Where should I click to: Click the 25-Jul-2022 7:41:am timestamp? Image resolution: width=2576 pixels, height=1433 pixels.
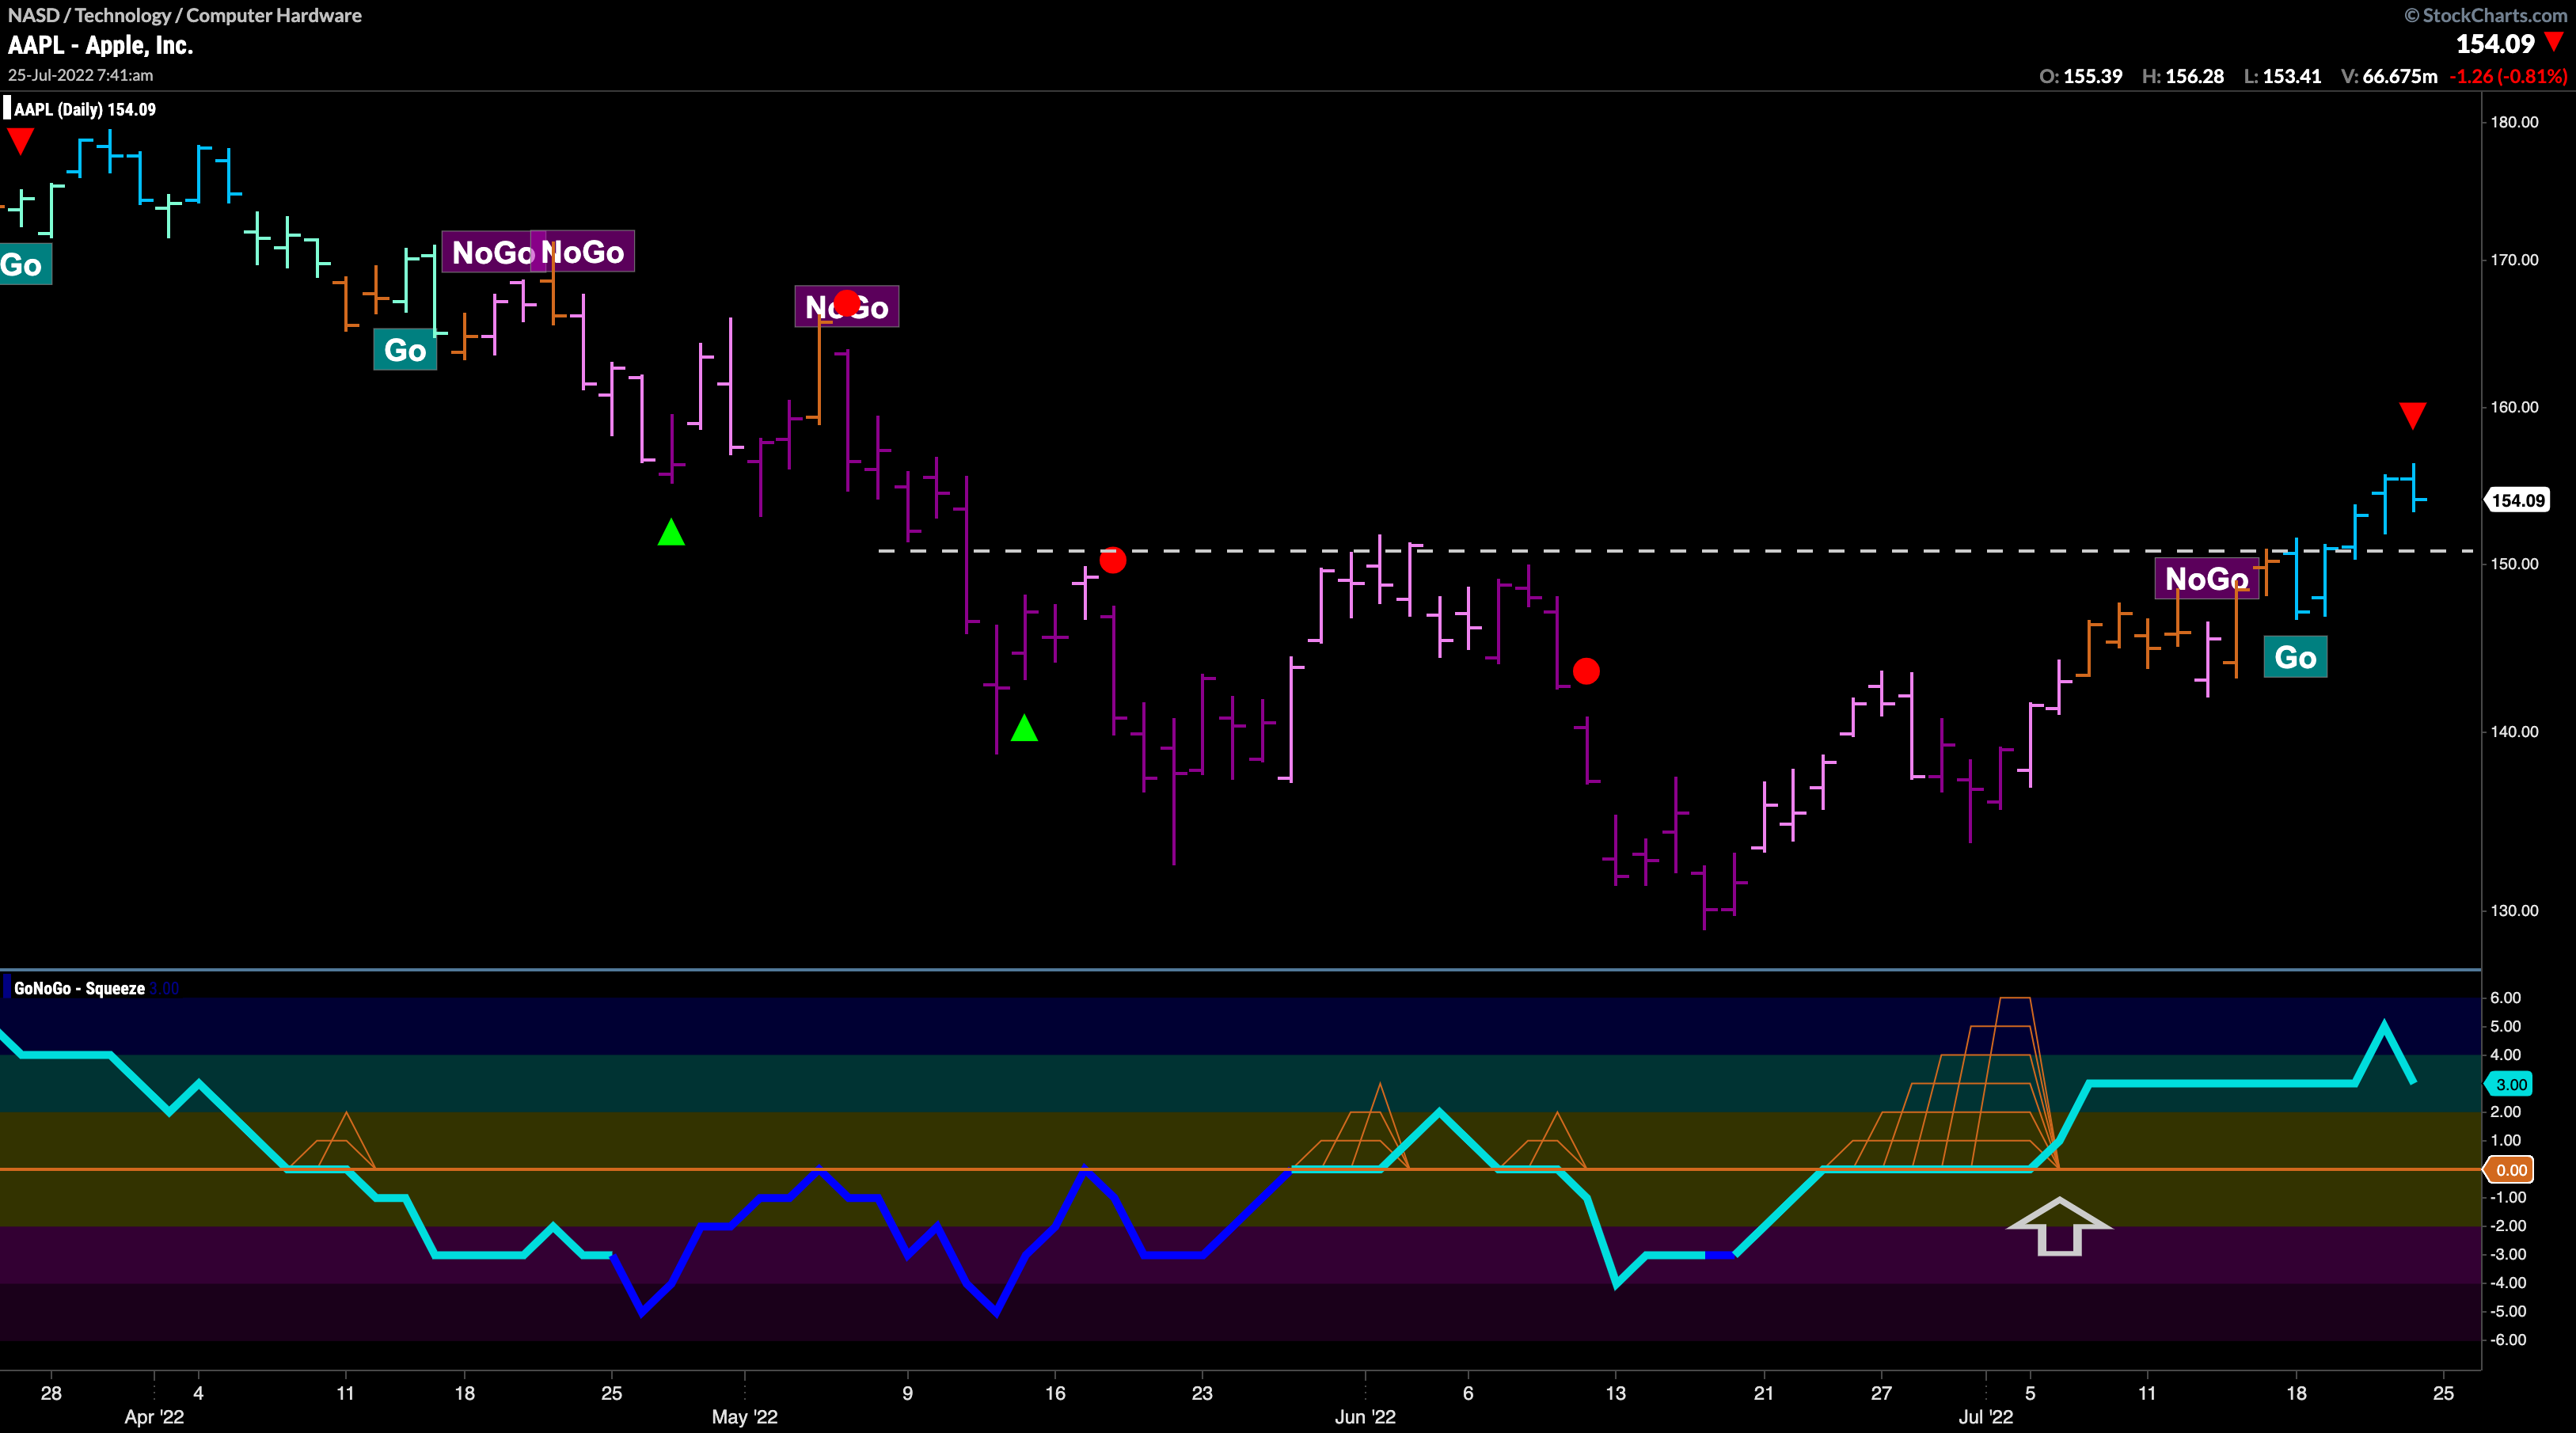pyautogui.click(x=80, y=75)
